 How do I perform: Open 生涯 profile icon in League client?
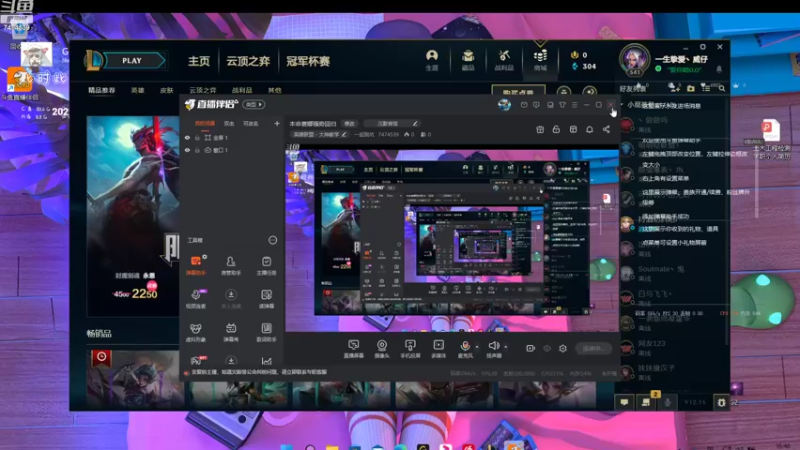click(432, 60)
